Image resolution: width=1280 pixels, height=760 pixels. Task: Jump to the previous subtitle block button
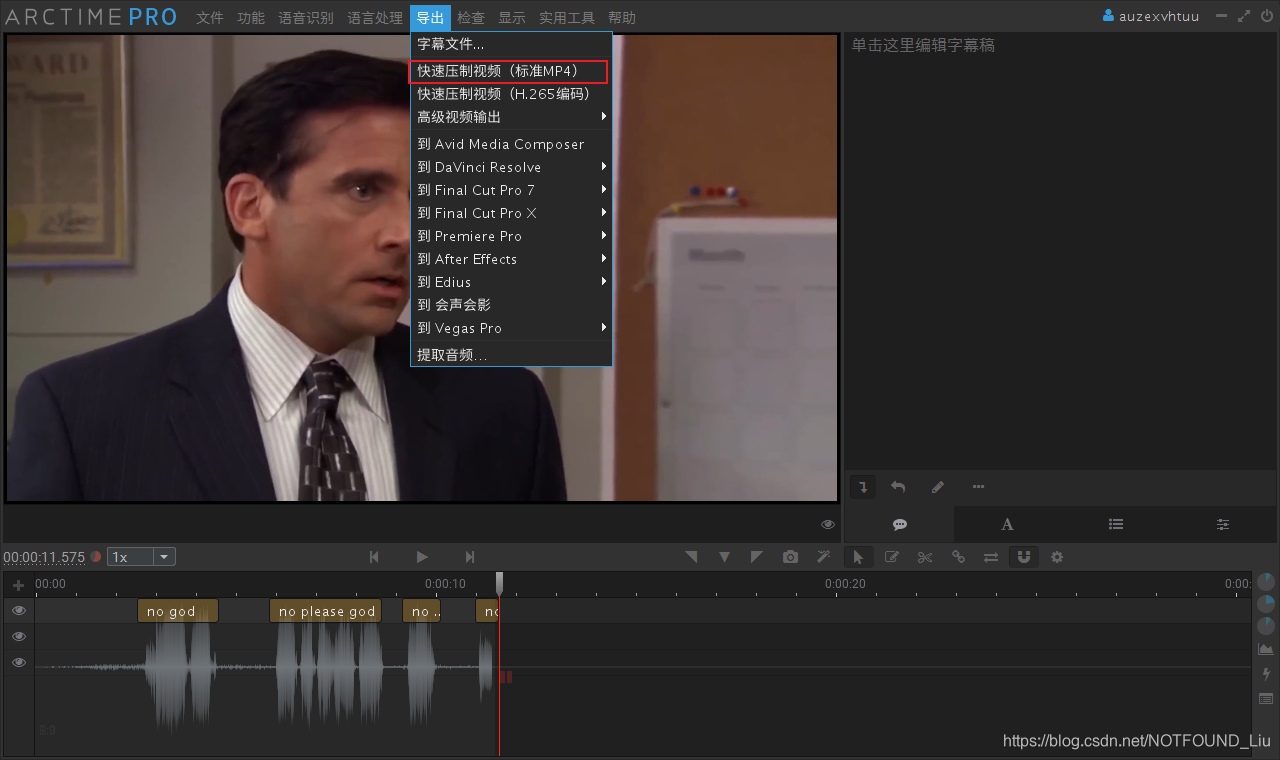pyautogui.click(x=374, y=557)
